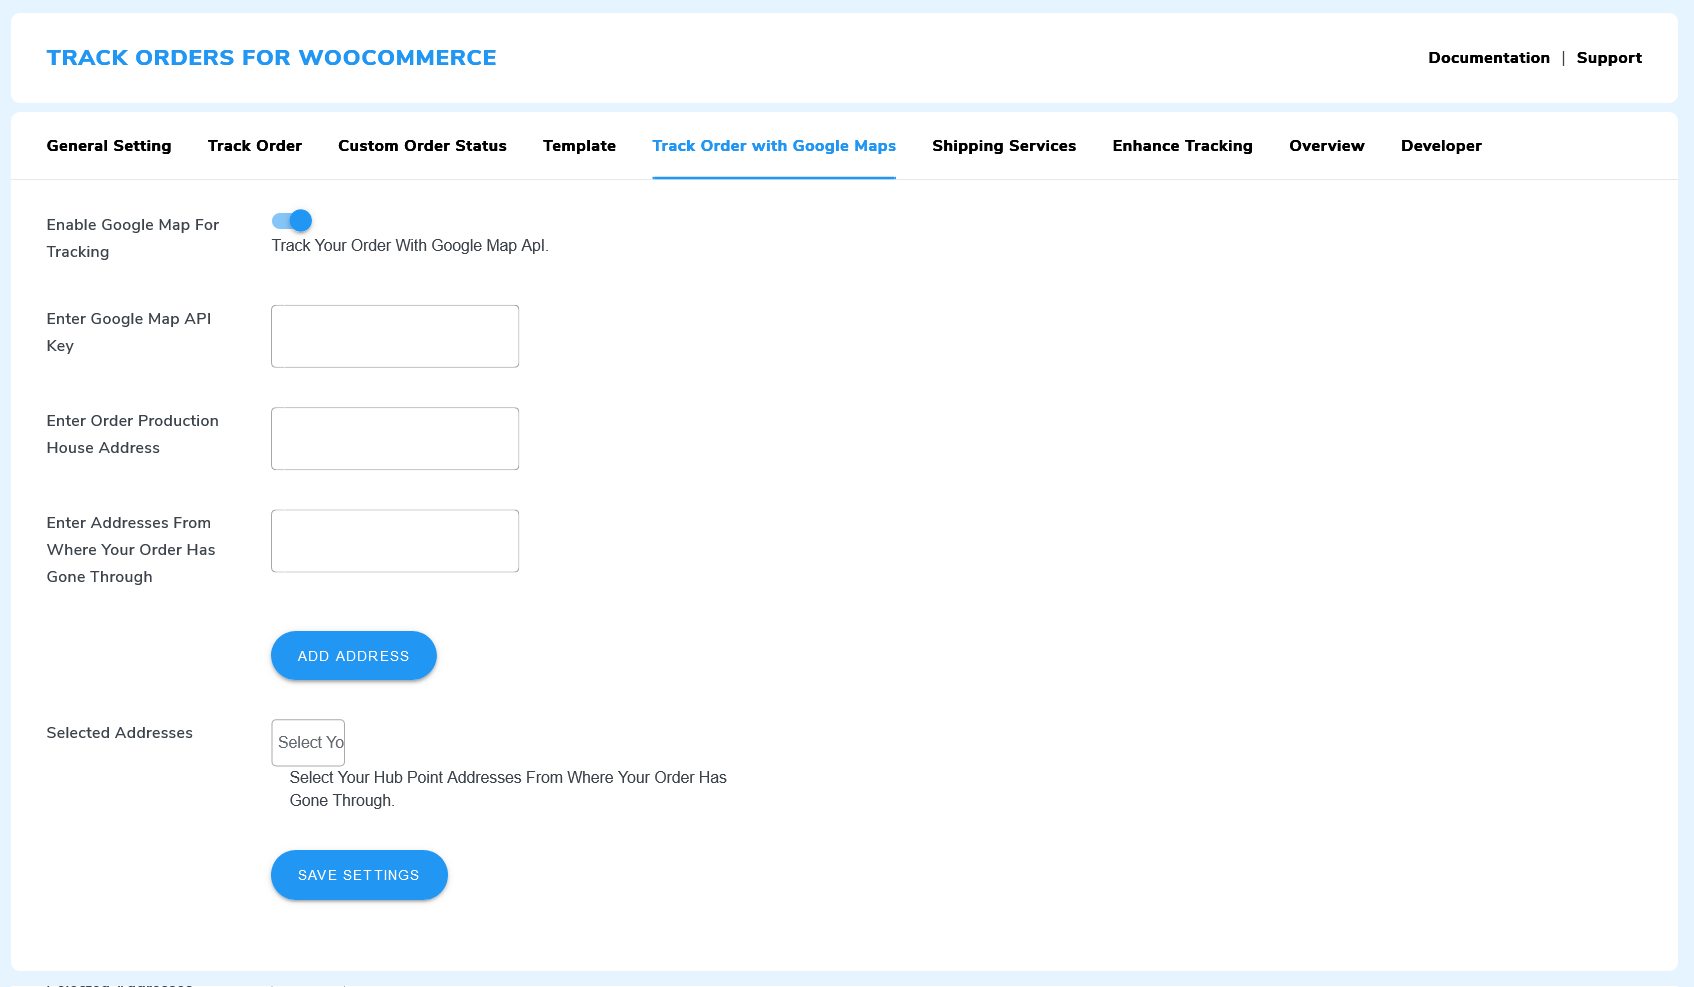This screenshot has width=1694, height=987.
Task: Switch to the Enhance Tracking tab
Action: pyautogui.click(x=1182, y=146)
